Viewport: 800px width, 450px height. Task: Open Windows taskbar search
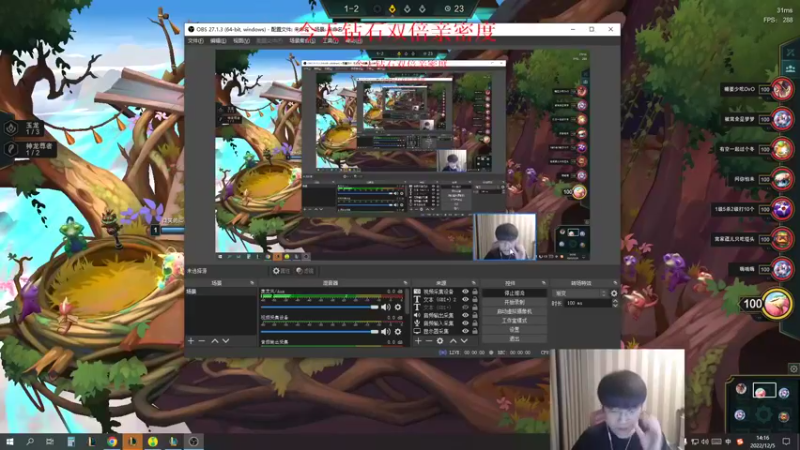click(x=30, y=441)
